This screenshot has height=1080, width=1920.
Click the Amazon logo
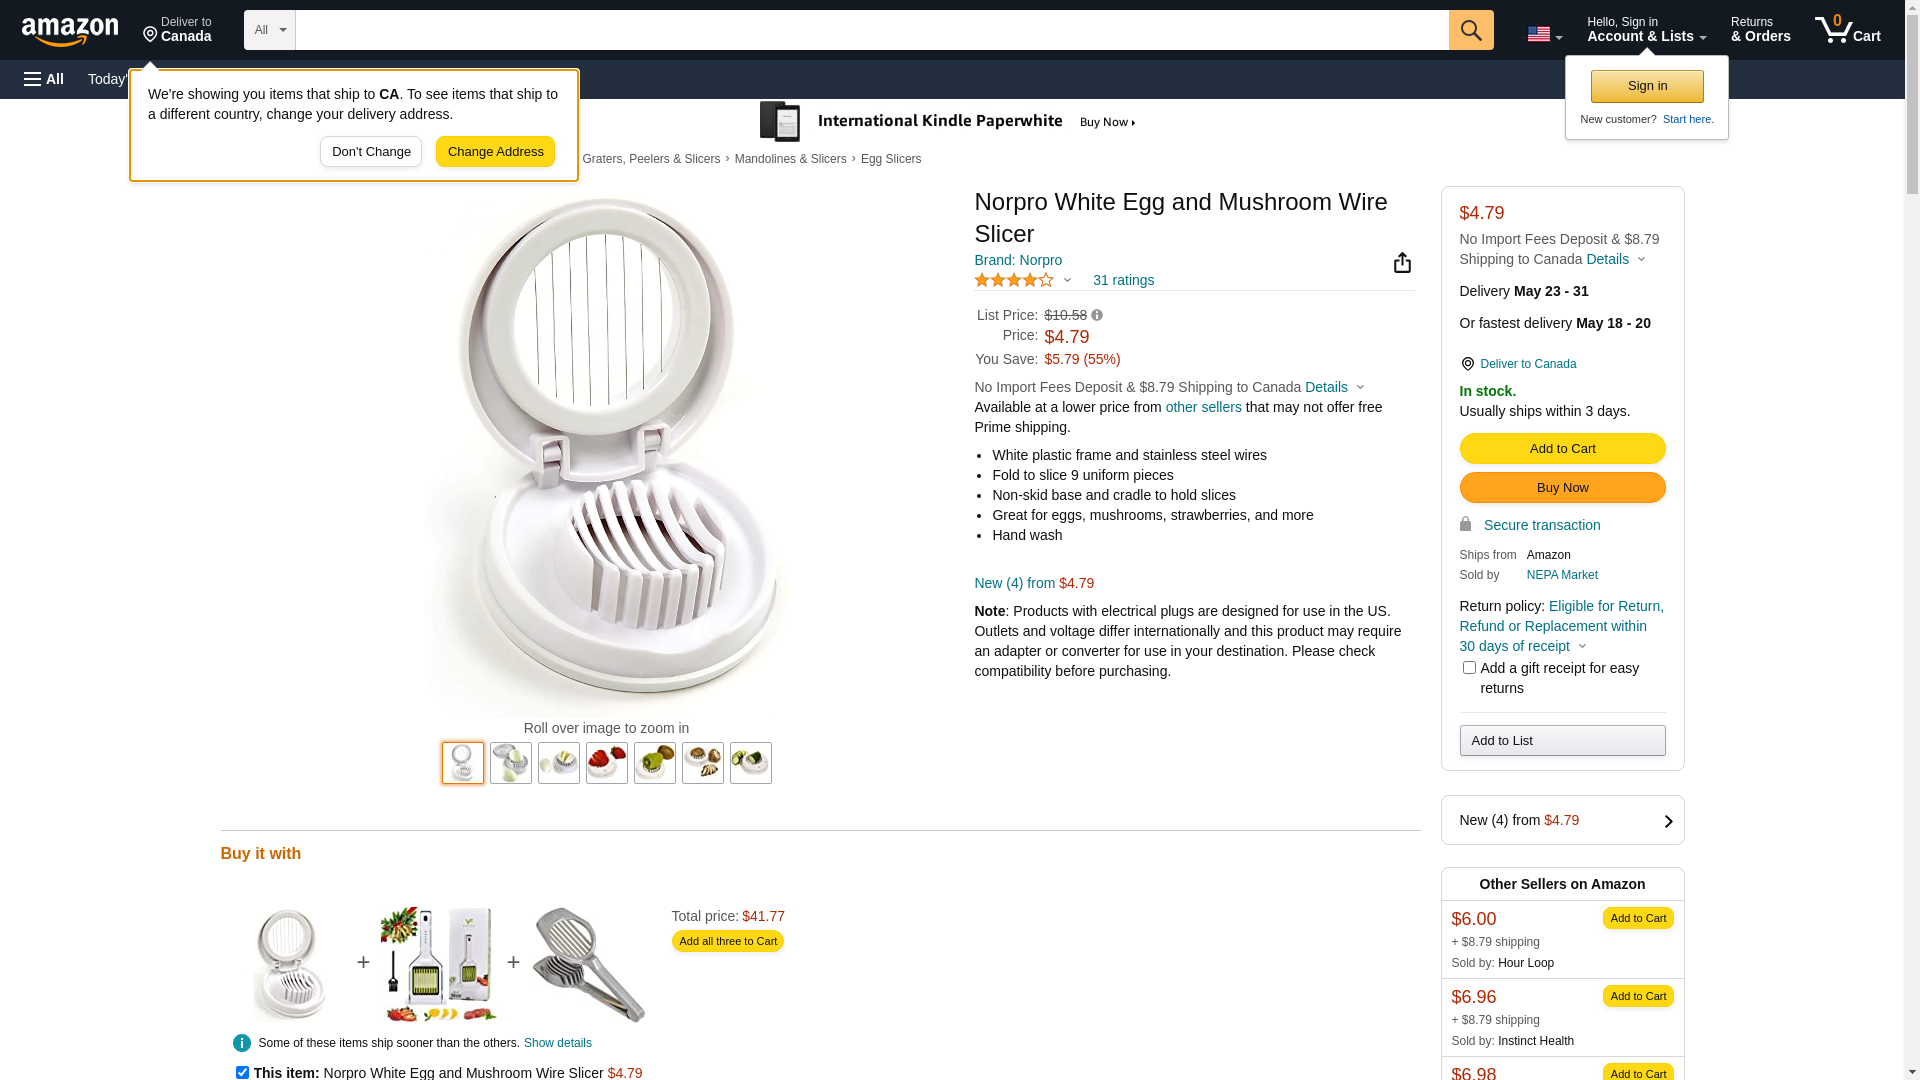click(70, 31)
